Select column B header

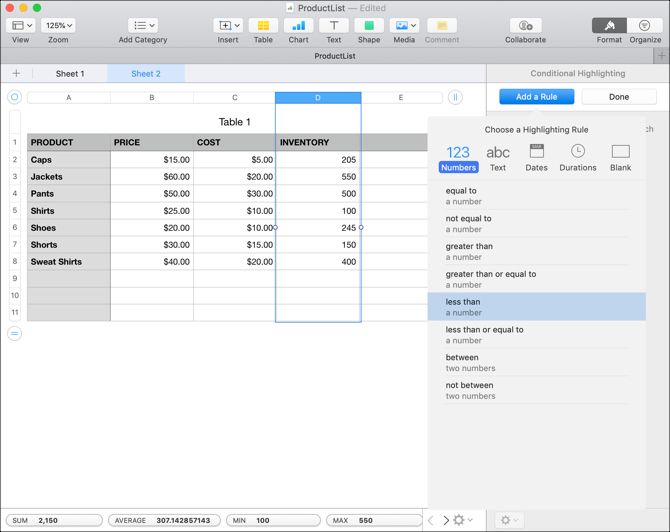[152, 97]
